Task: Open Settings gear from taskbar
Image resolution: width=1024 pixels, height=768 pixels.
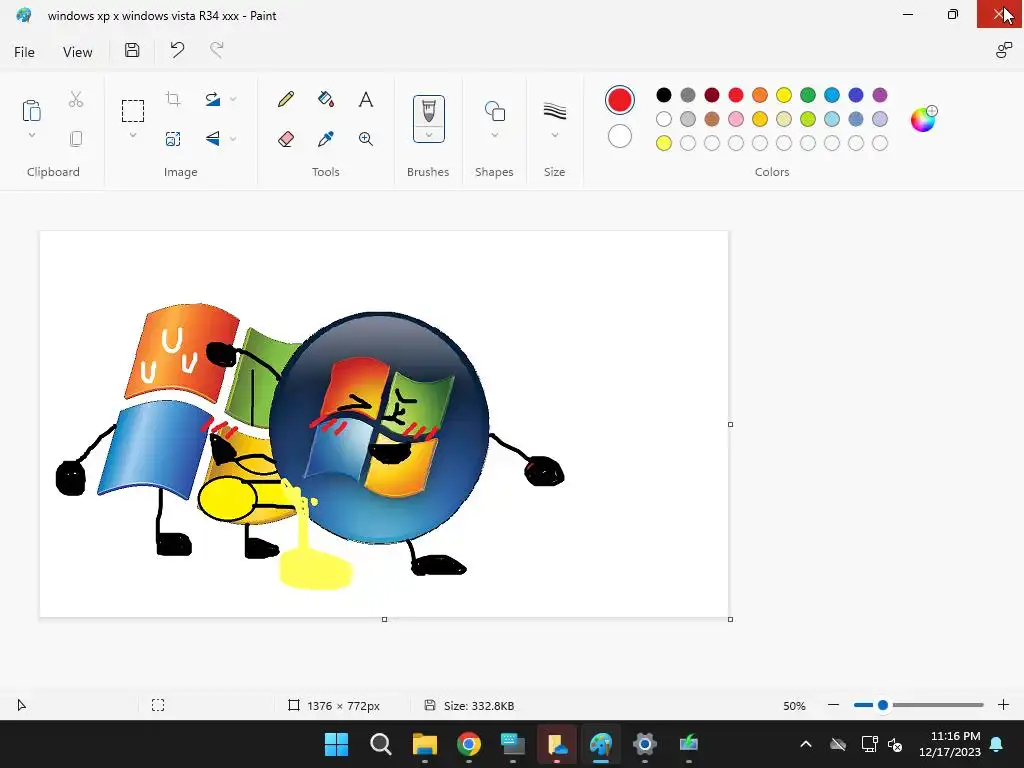Action: (x=645, y=744)
